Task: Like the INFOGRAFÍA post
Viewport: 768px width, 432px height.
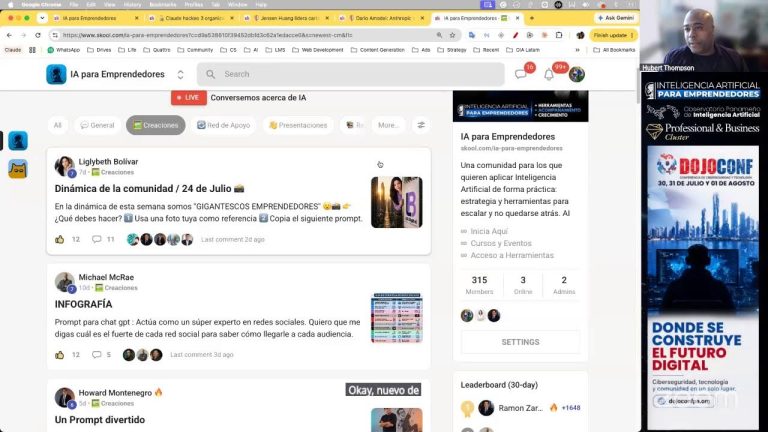Action: pyautogui.click(x=60, y=355)
